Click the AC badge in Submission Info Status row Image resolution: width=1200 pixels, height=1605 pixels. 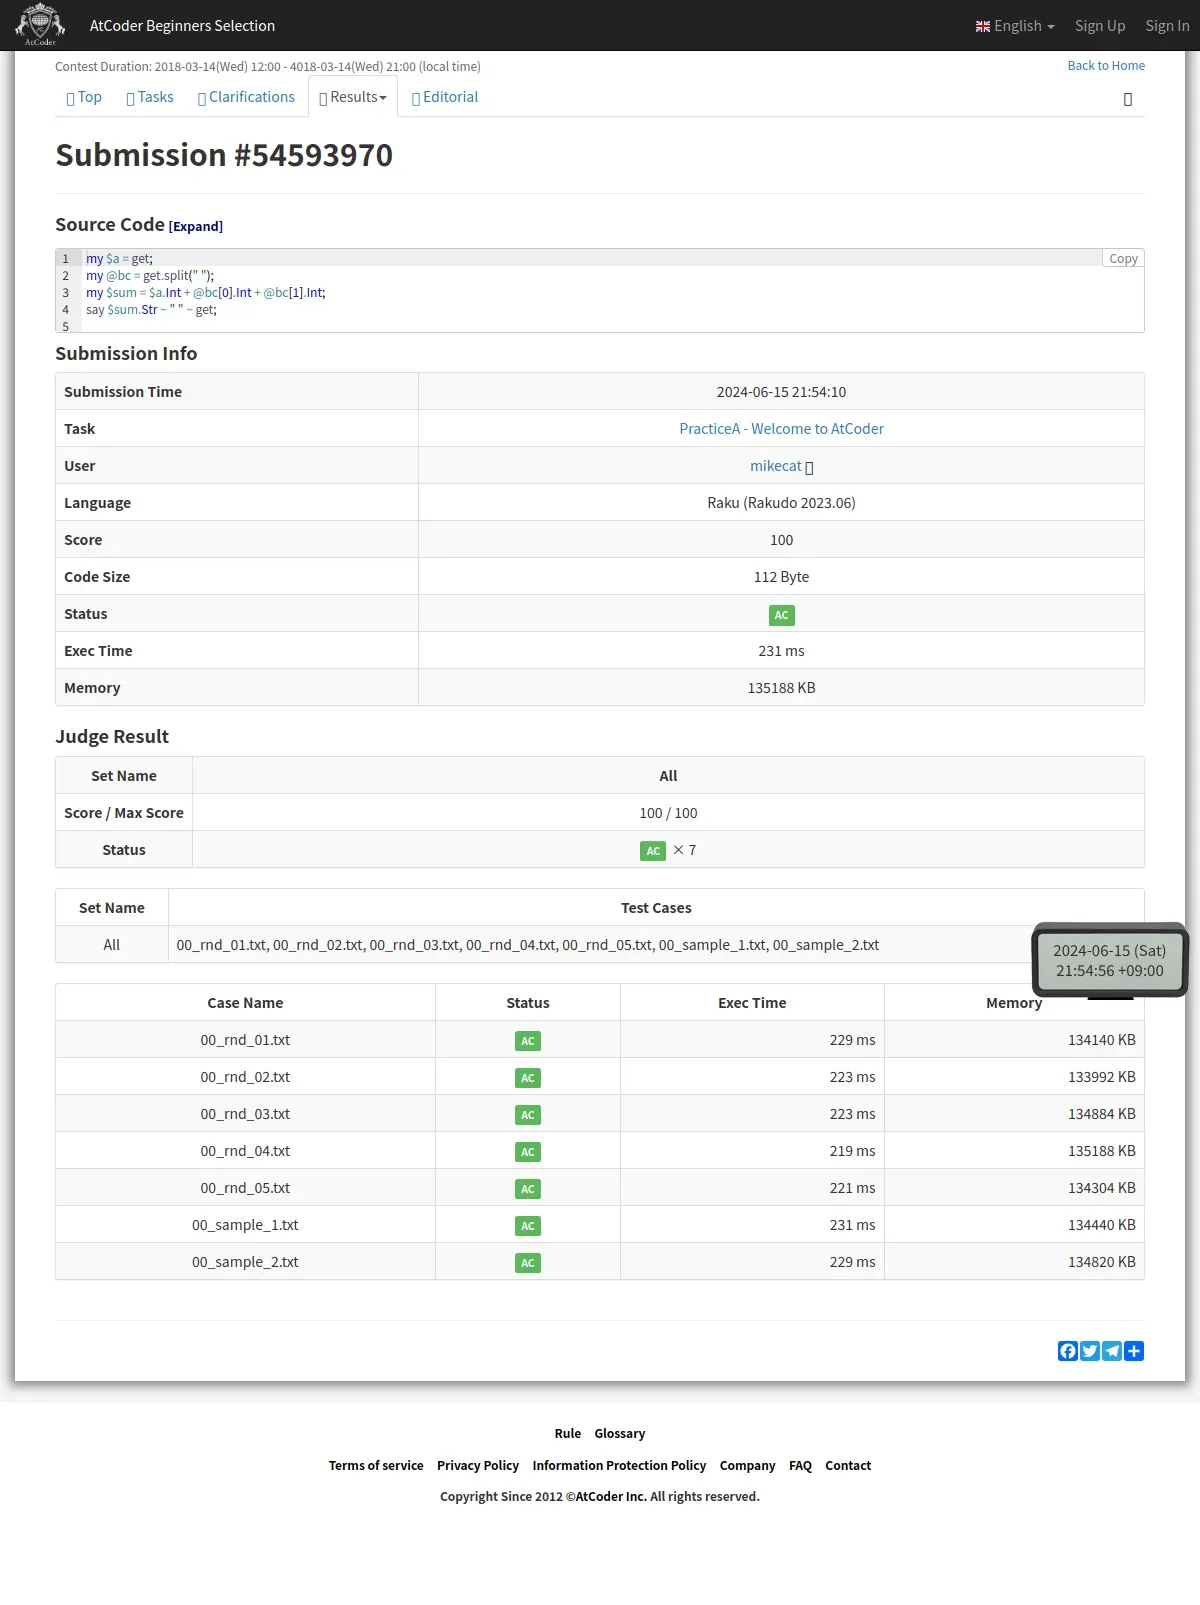(x=782, y=615)
